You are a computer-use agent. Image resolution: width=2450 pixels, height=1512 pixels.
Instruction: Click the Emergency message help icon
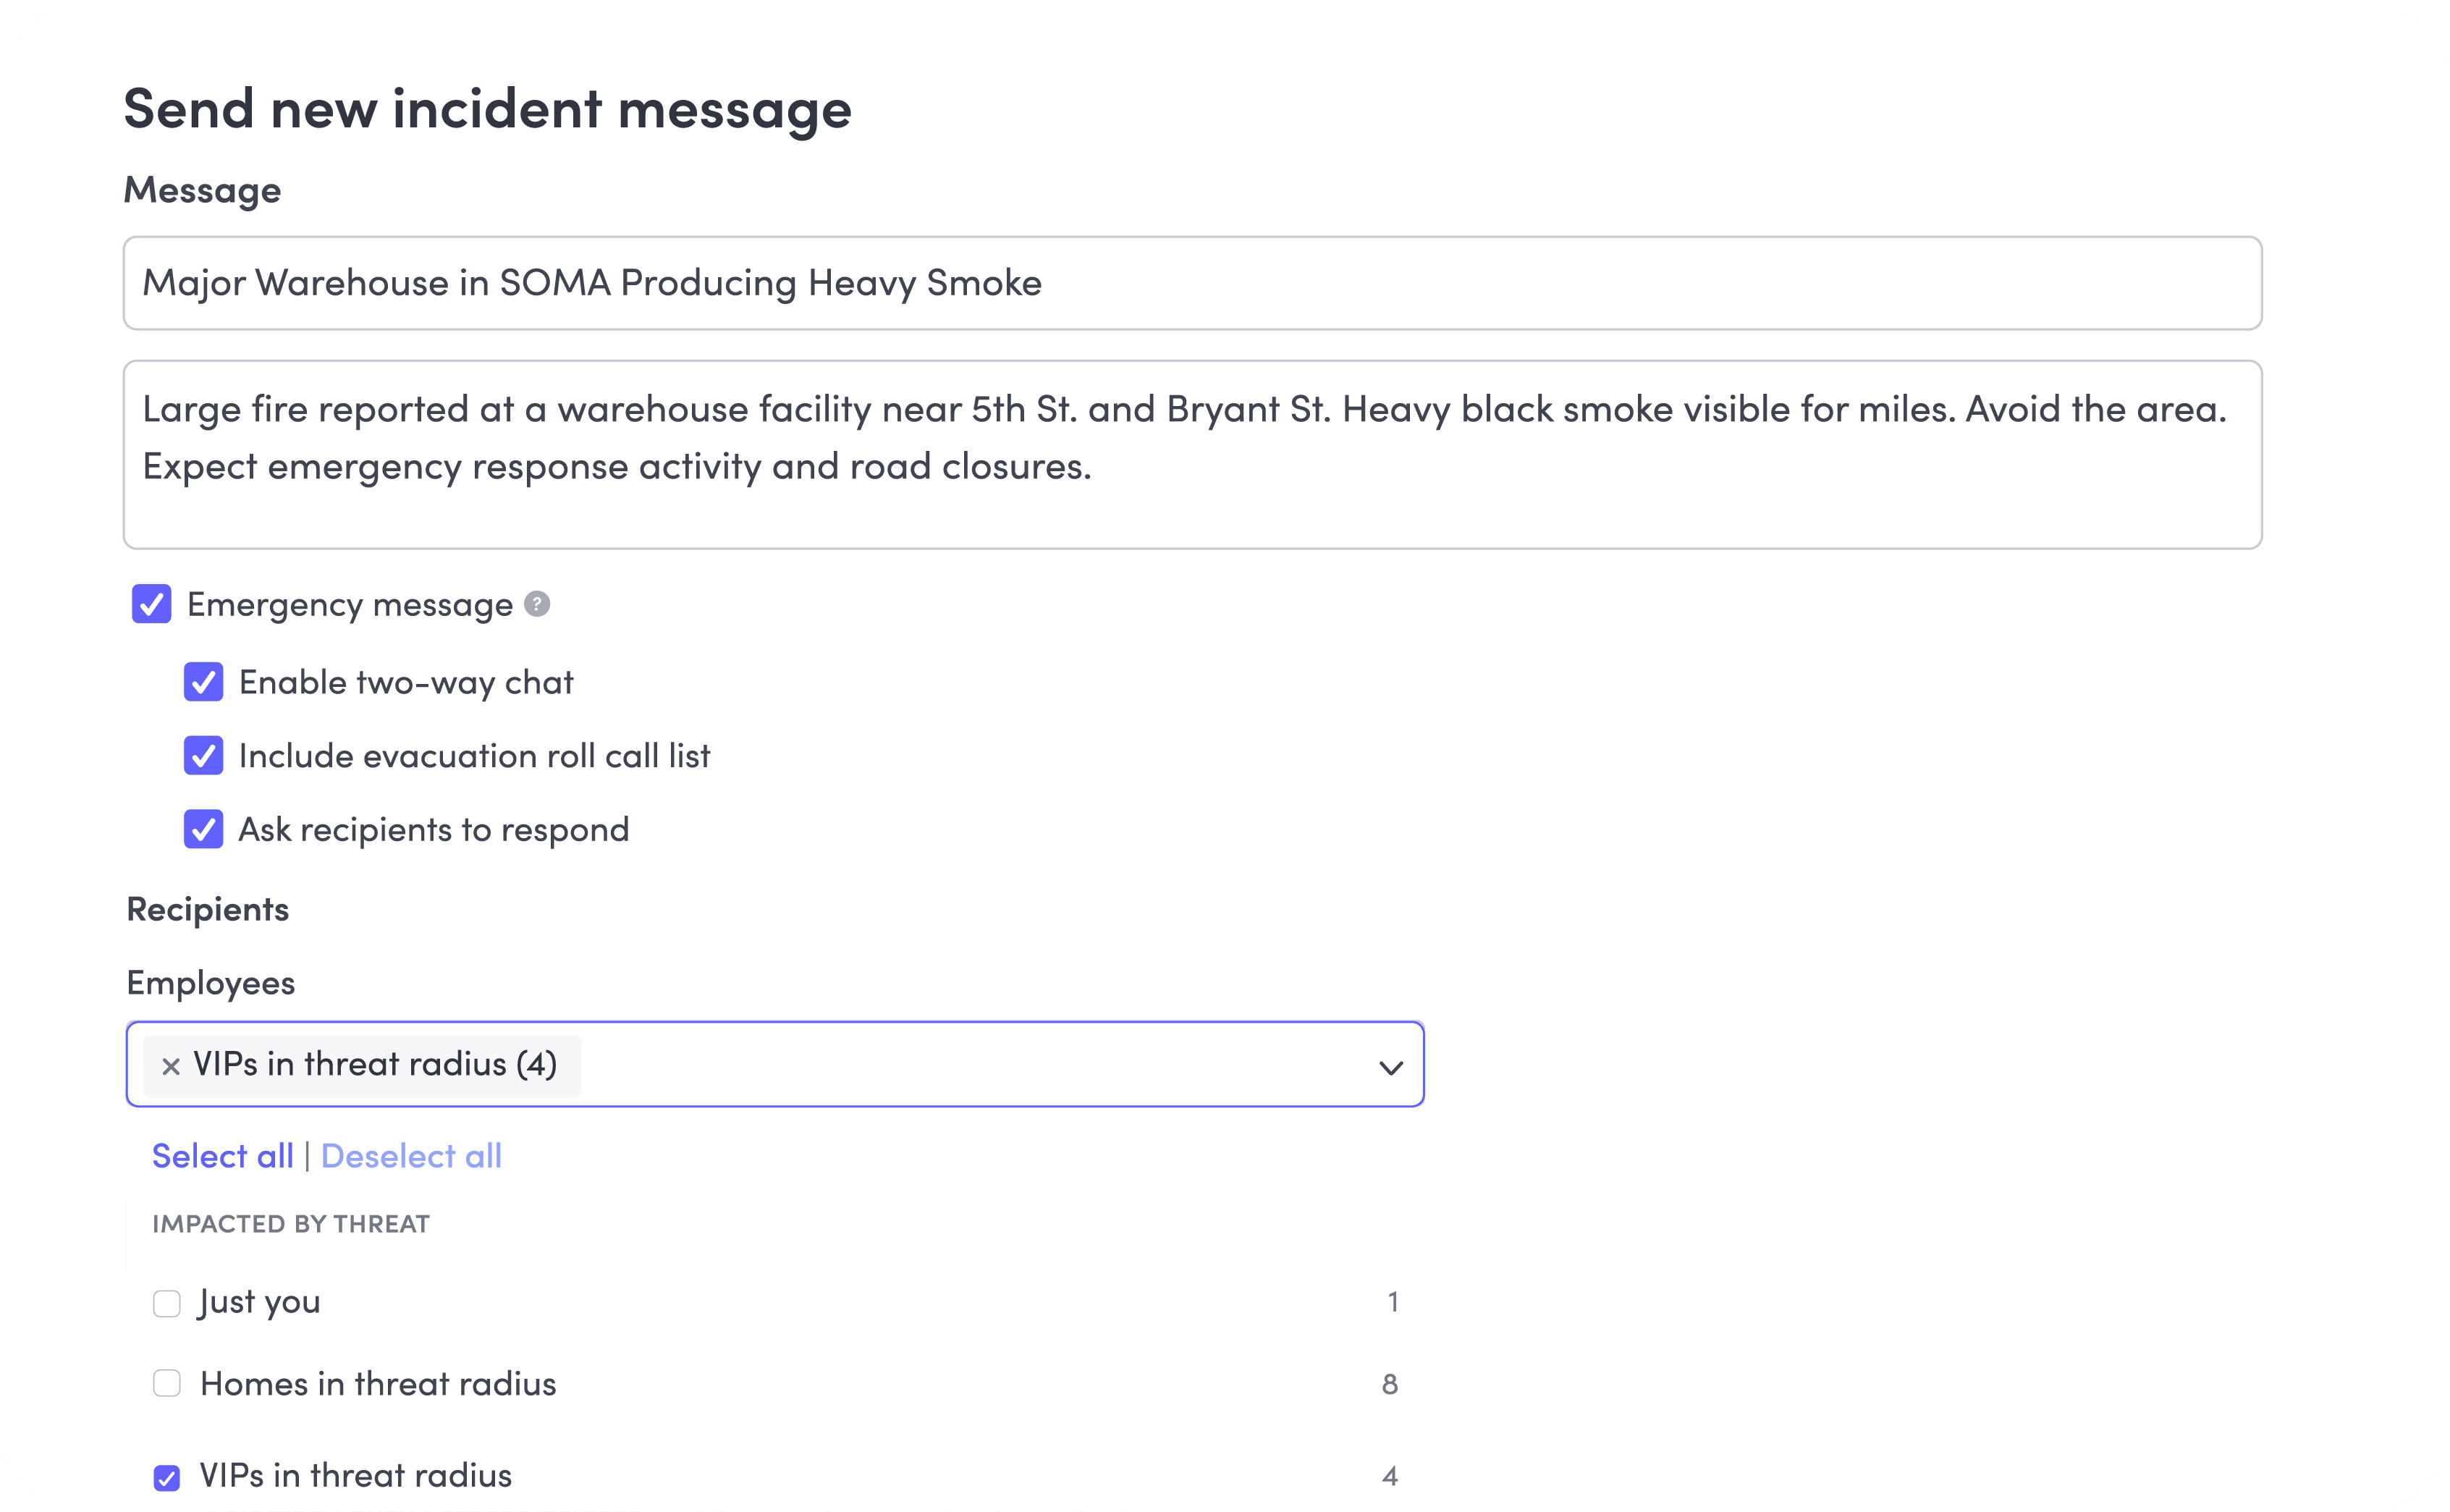[537, 604]
